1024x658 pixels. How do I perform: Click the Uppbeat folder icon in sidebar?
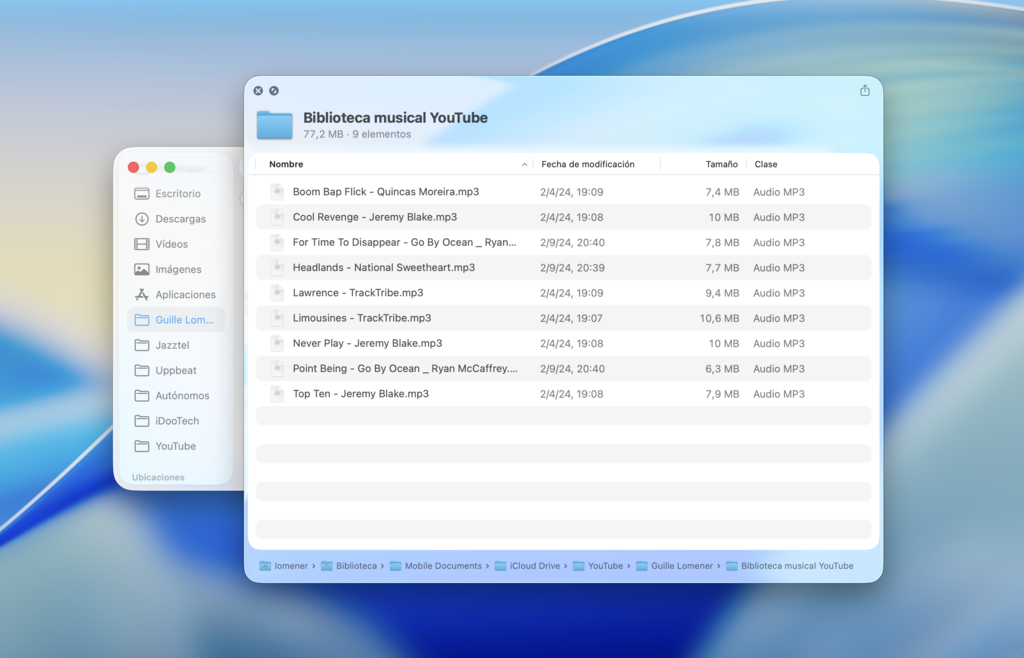point(142,370)
